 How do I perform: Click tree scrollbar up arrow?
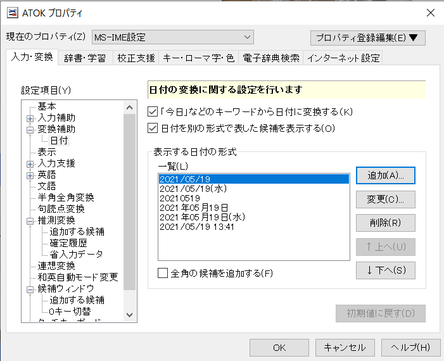[x=130, y=107]
